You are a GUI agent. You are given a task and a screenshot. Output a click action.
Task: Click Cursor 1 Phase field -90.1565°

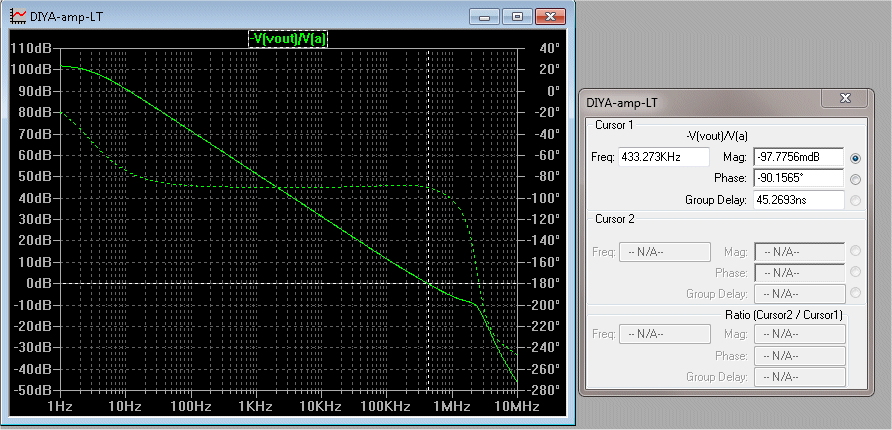tap(799, 178)
